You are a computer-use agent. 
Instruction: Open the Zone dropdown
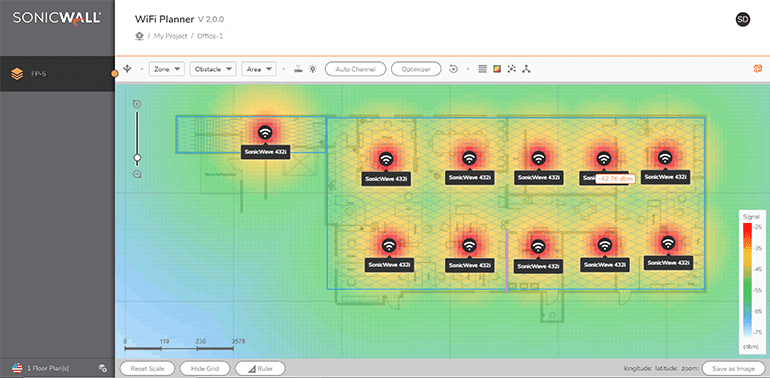(166, 69)
